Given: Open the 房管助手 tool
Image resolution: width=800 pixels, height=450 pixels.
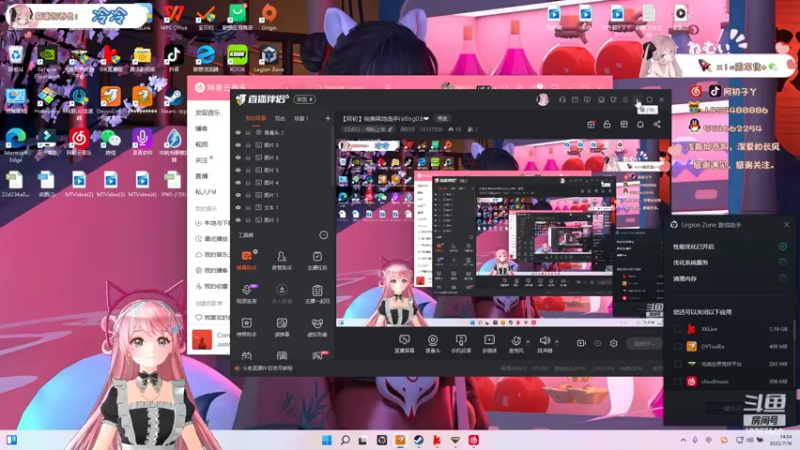Looking at the screenshot, I should click(282, 260).
